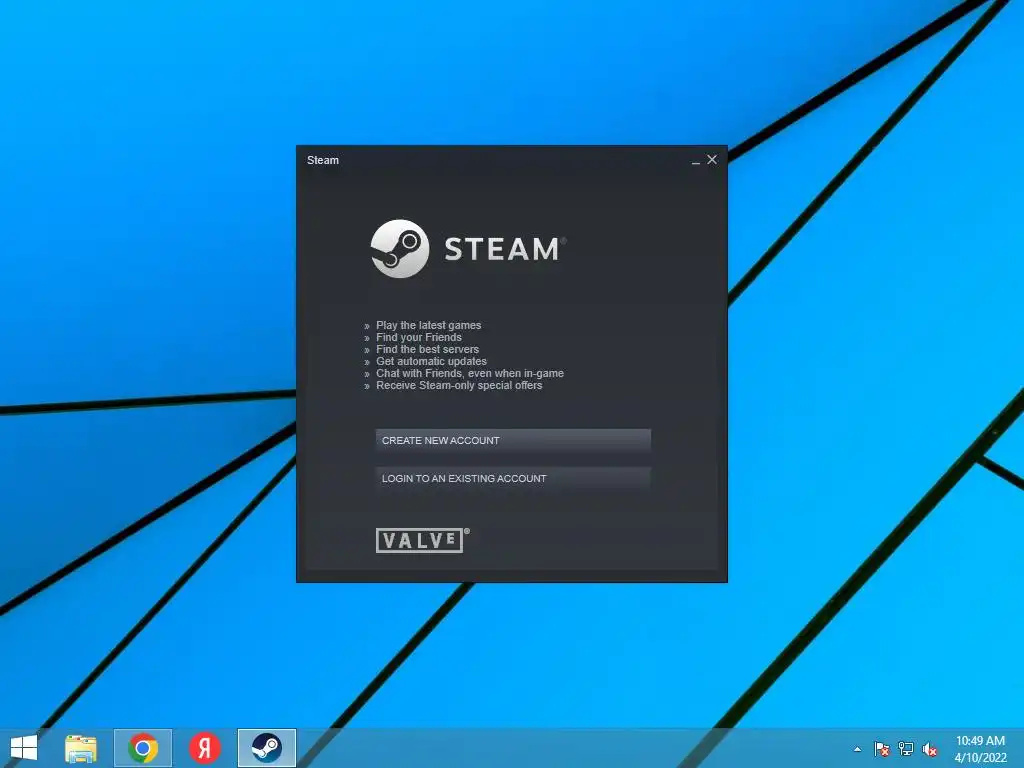Show hidden system tray icons
This screenshot has height=768, width=1024.
857,749
